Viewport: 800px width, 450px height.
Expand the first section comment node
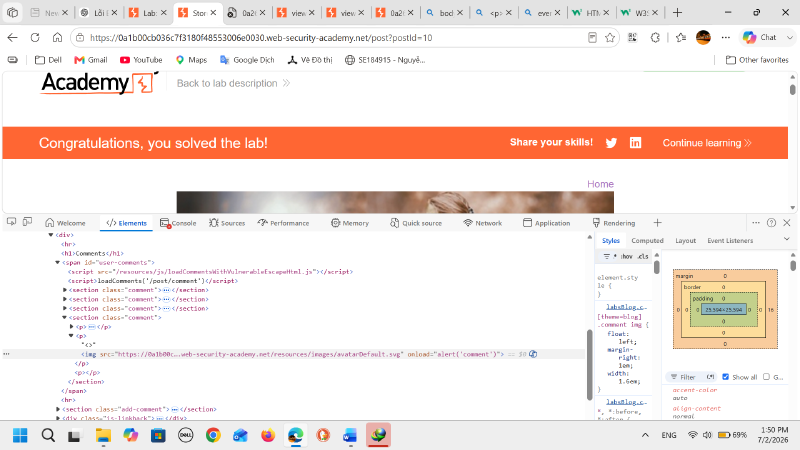pos(65,290)
